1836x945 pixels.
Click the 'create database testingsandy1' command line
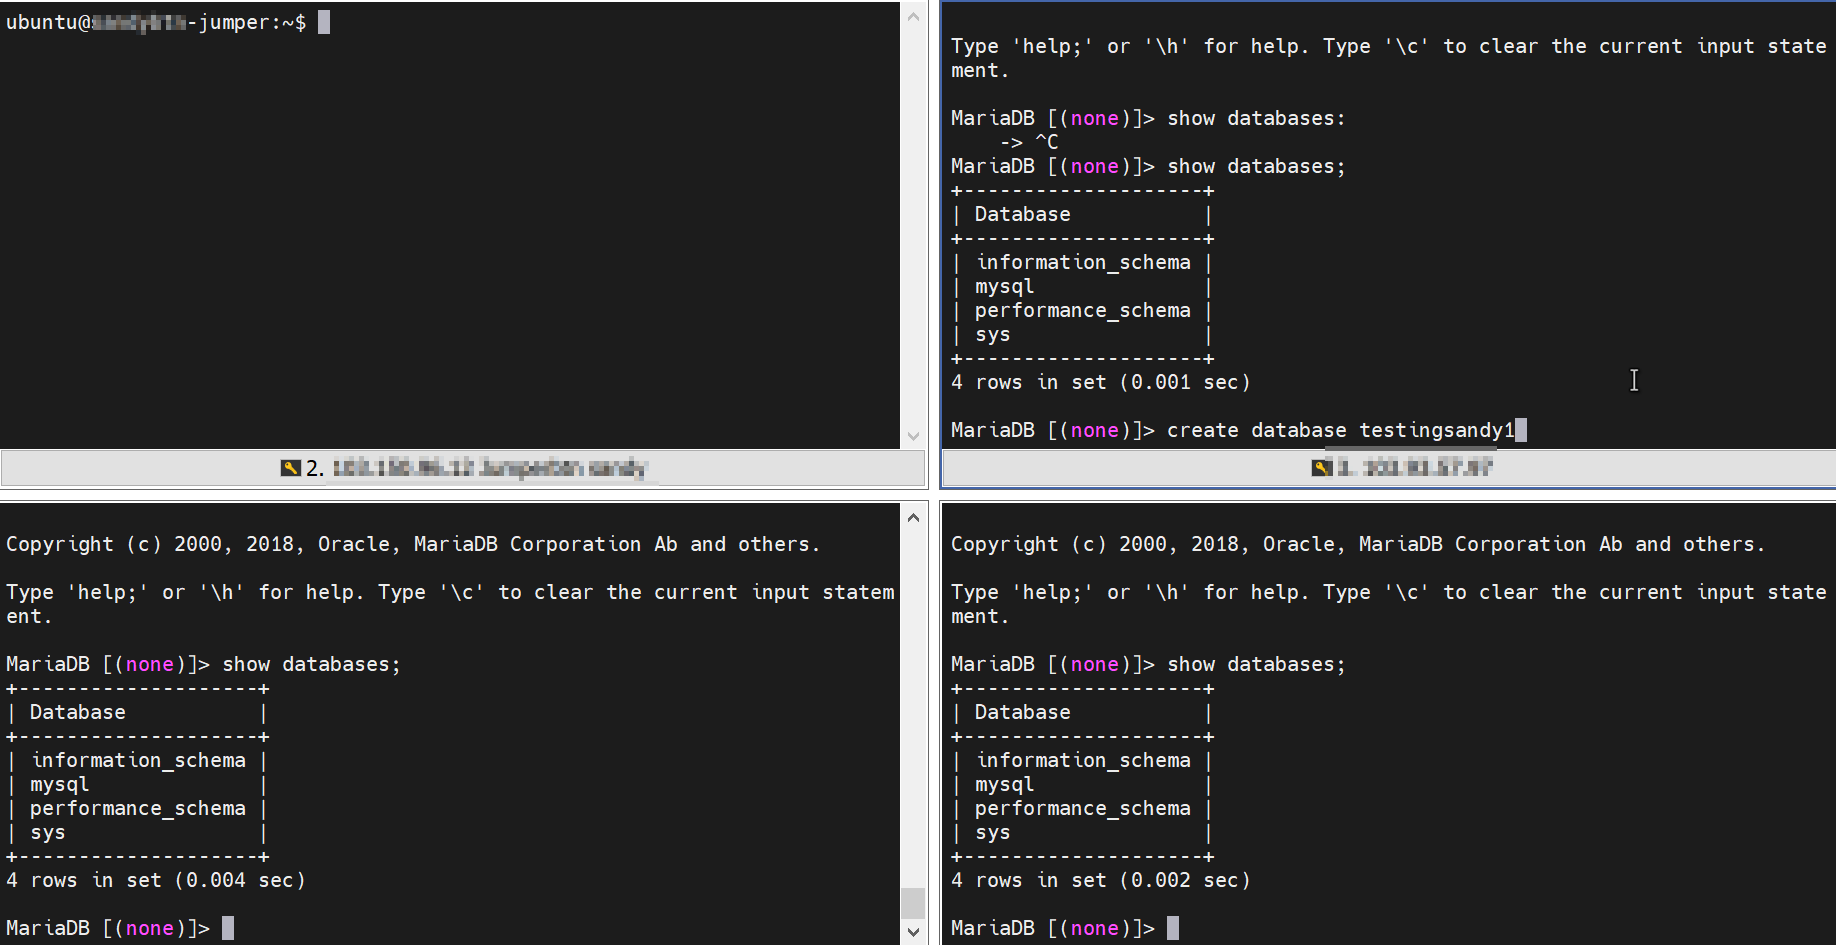pyautogui.click(x=1340, y=431)
